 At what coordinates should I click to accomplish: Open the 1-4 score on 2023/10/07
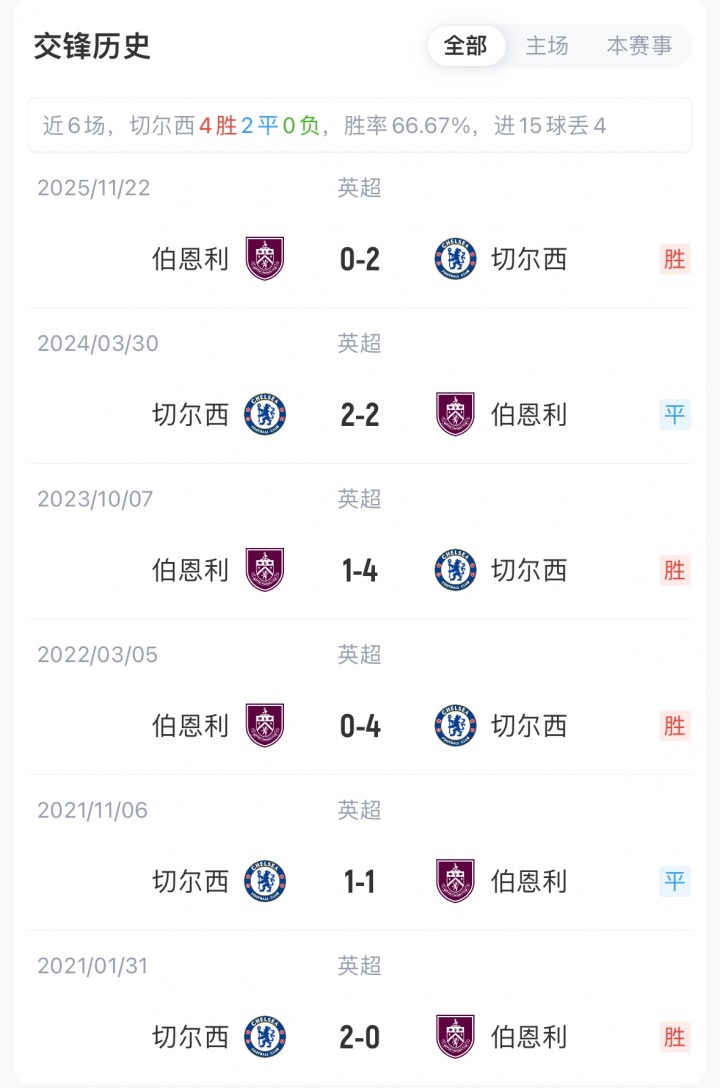(360, 571)
